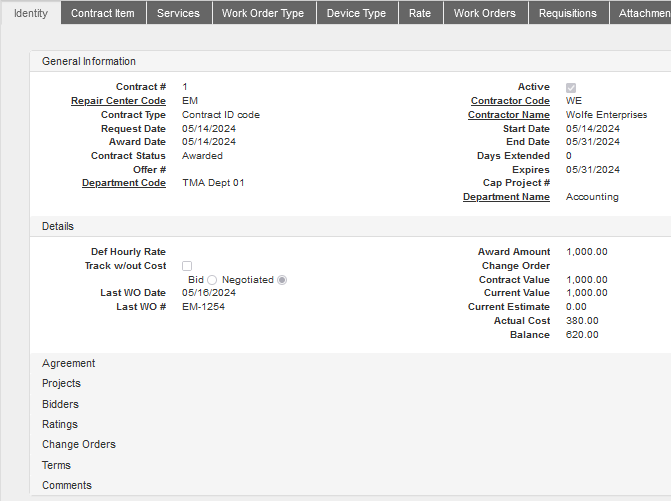Screen dimensions: 671x501
Task: Expand the Change Orders section
Action: tap(79, 444)
